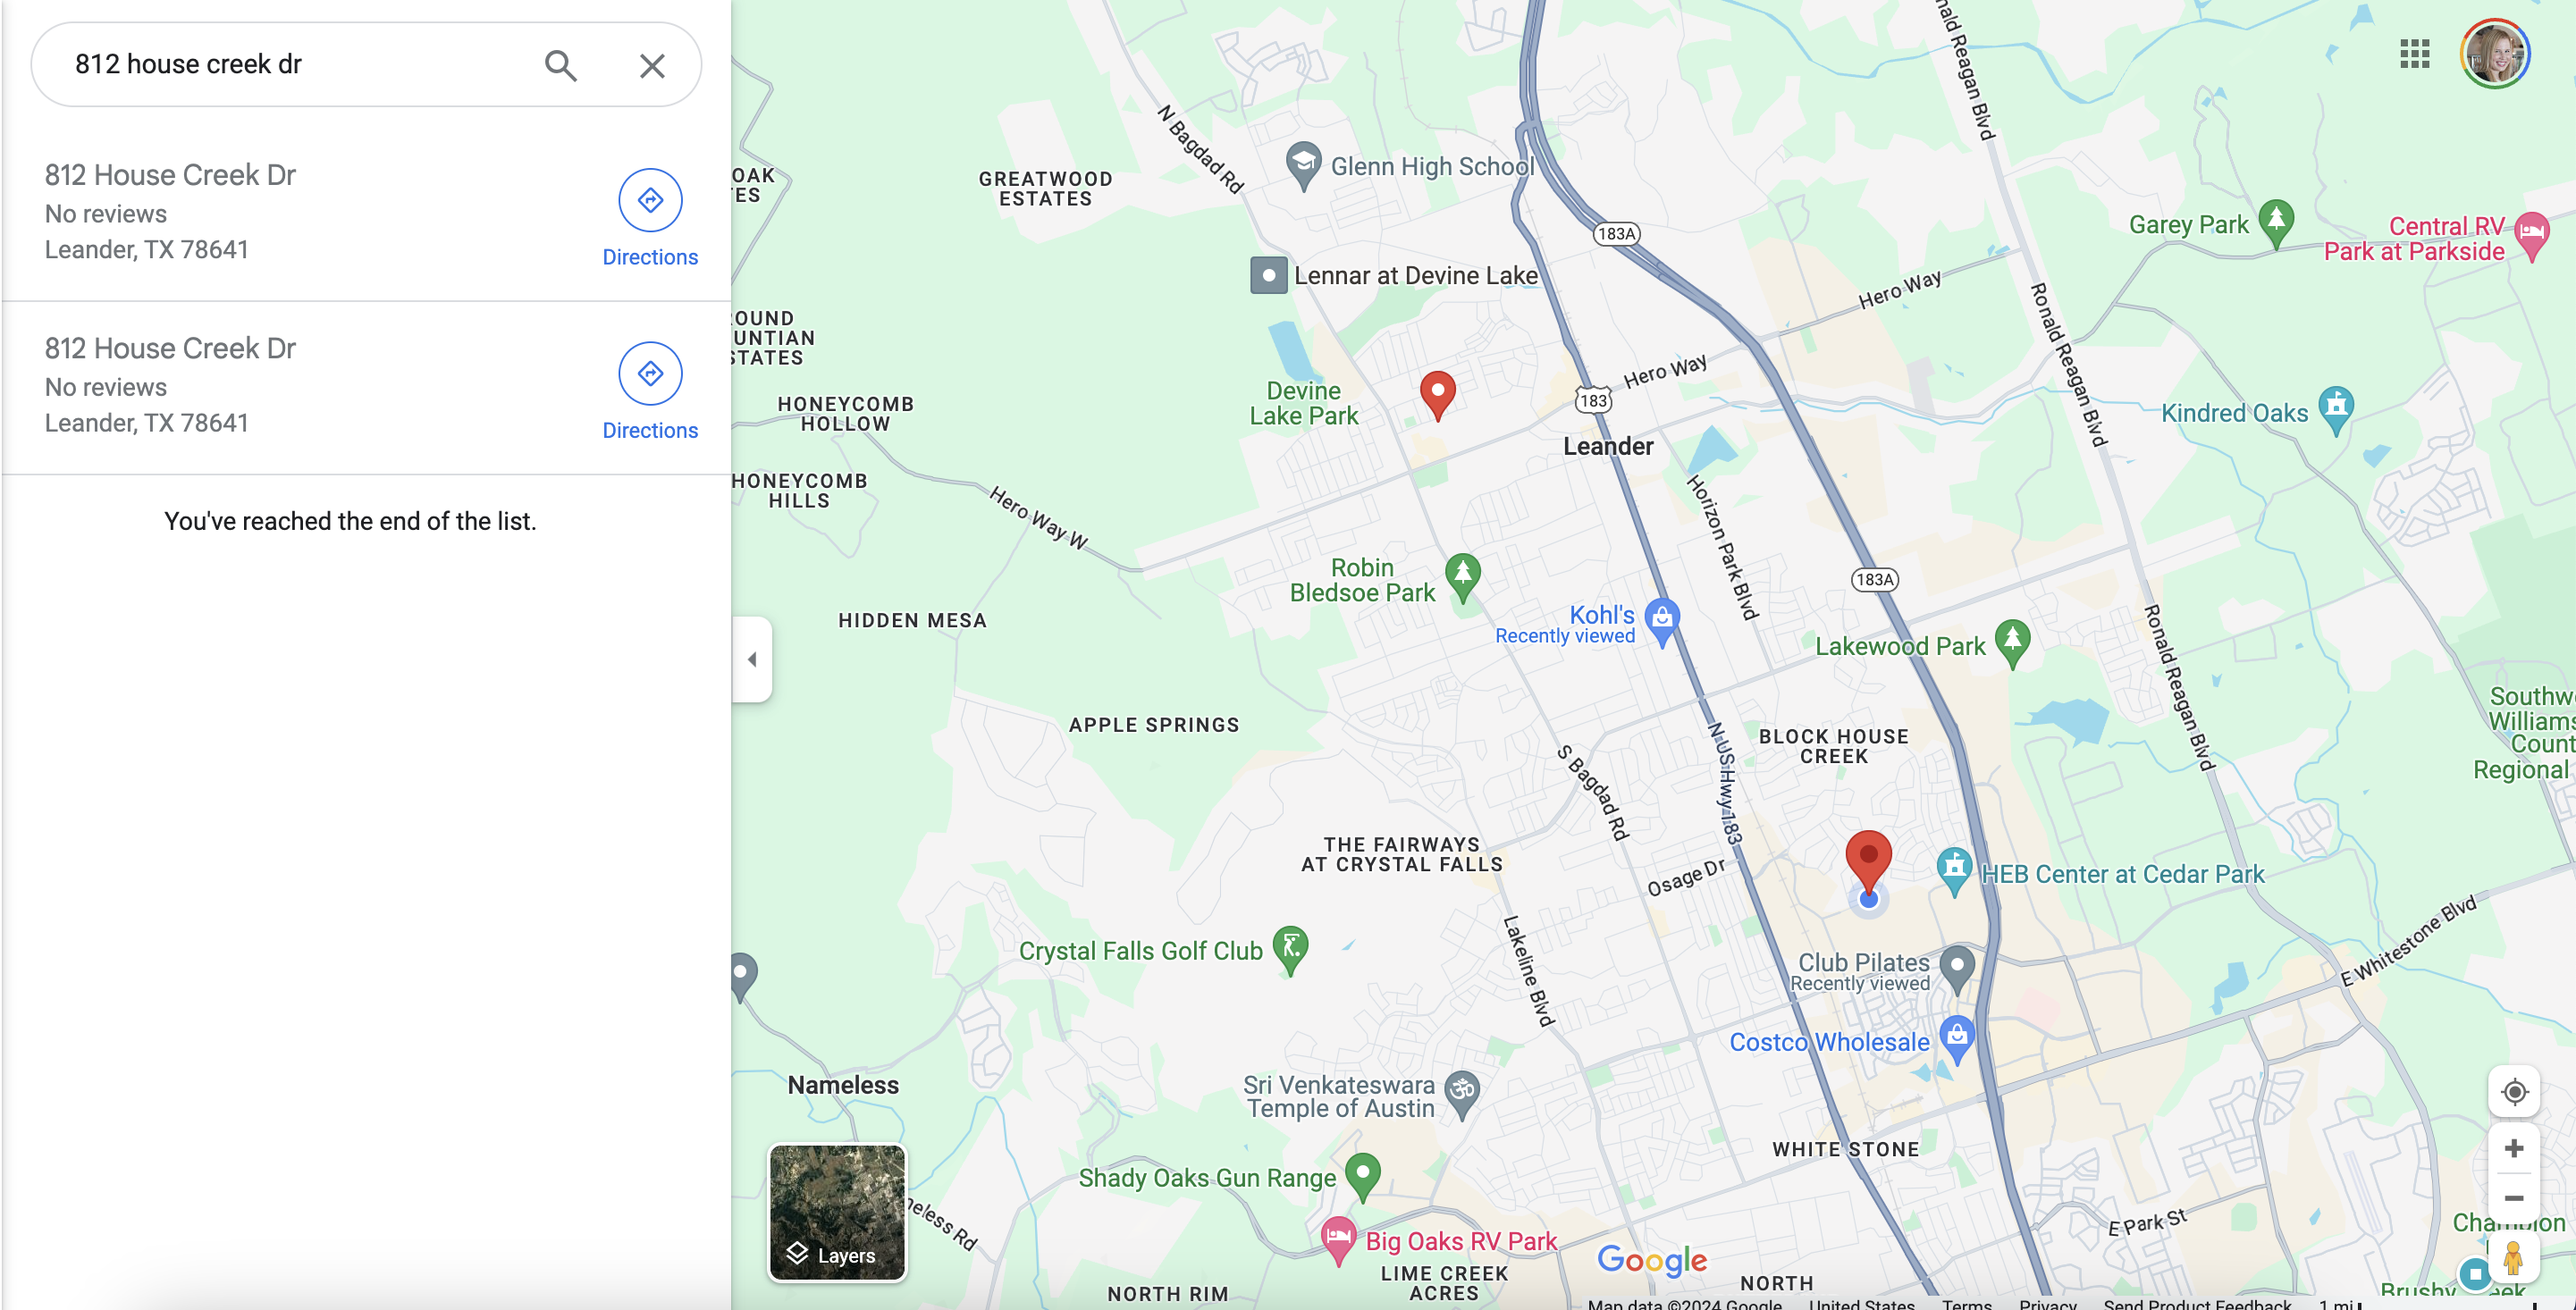The width and height of the screenshot is (2576, 1310).
Task: Click the search magnifier icon
Action: [561, 65]
